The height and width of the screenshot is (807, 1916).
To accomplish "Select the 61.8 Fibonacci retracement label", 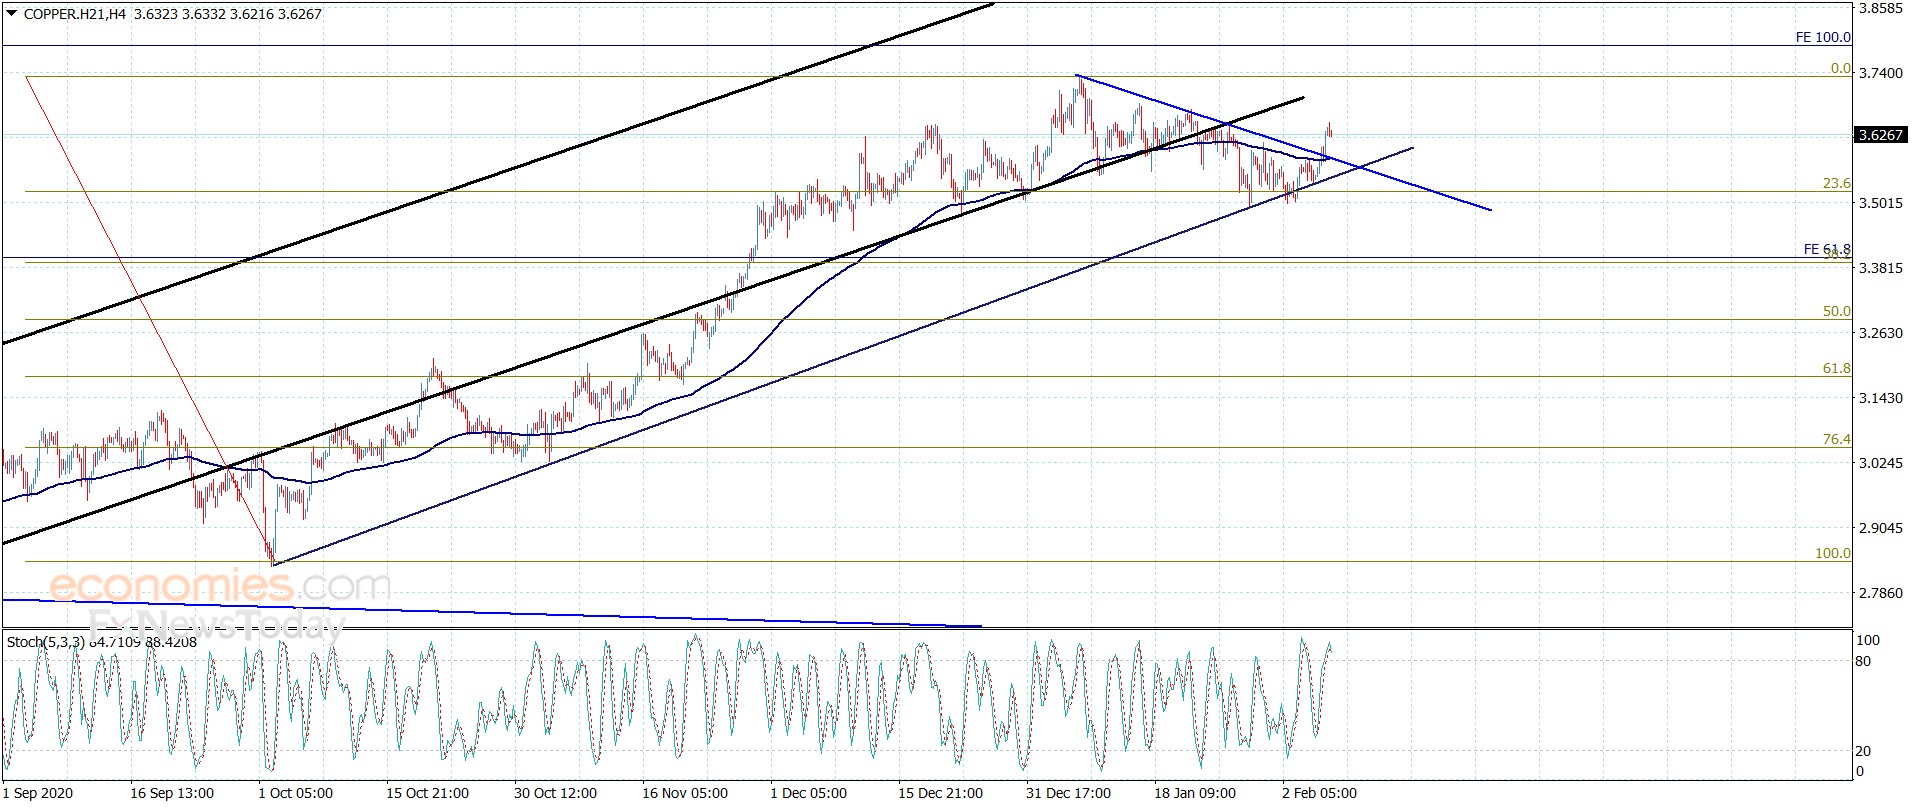I will click(x=1836, y=368).
